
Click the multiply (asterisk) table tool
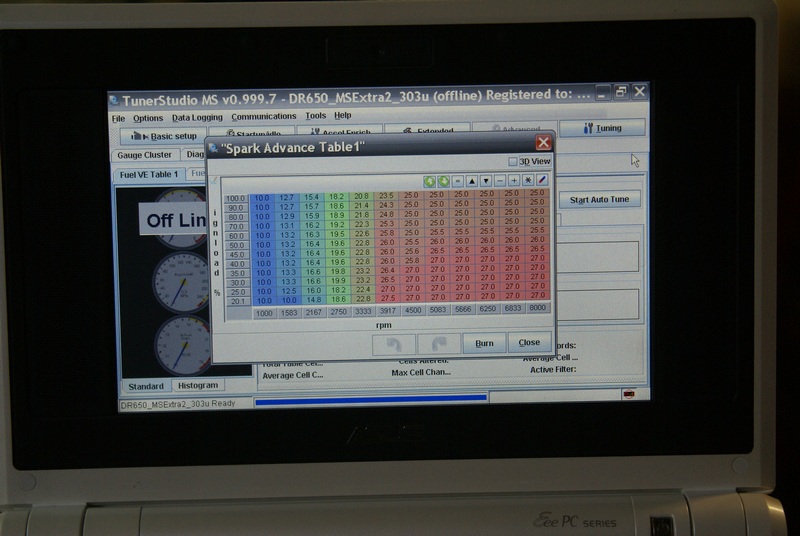tap(528, 180)
